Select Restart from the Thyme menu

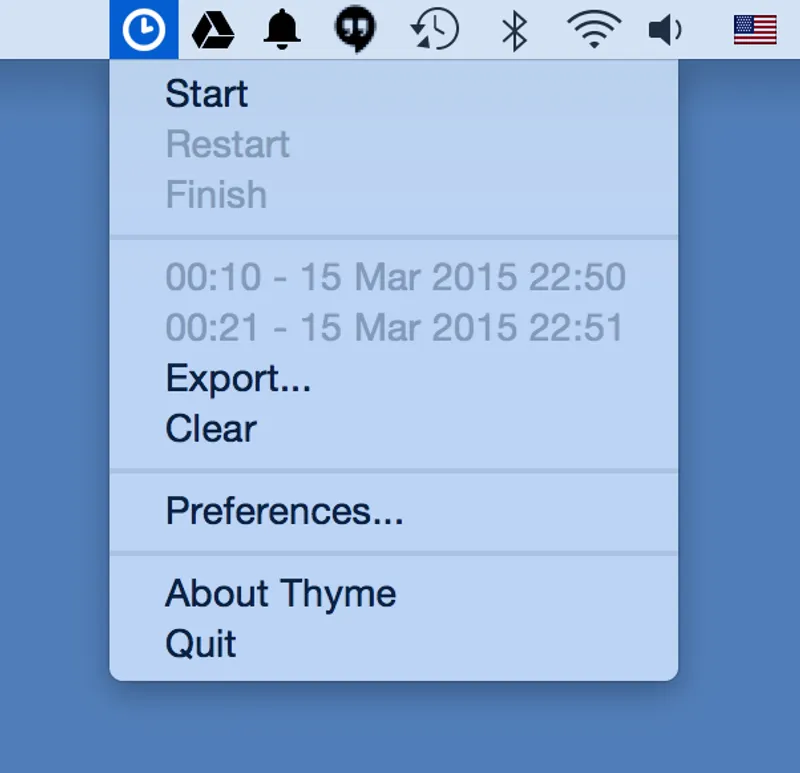pyautogui.click(x=228, y=144)
